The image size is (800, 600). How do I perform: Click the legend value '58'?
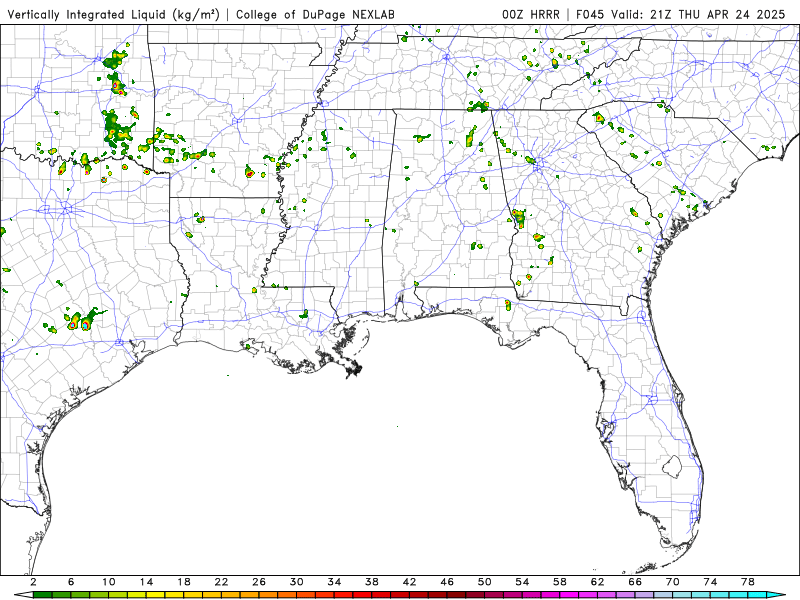point(560,582)
